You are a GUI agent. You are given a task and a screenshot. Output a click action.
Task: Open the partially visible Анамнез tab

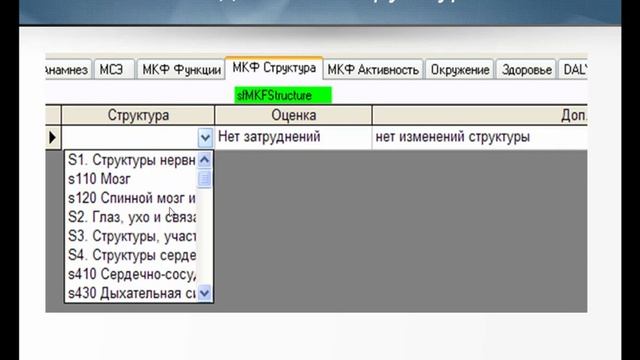68,69
